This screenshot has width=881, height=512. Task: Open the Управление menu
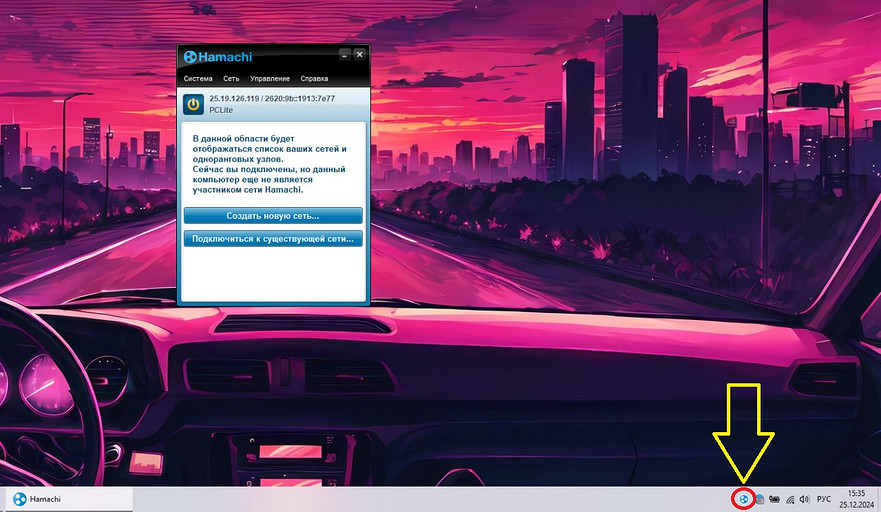(270, 78)
